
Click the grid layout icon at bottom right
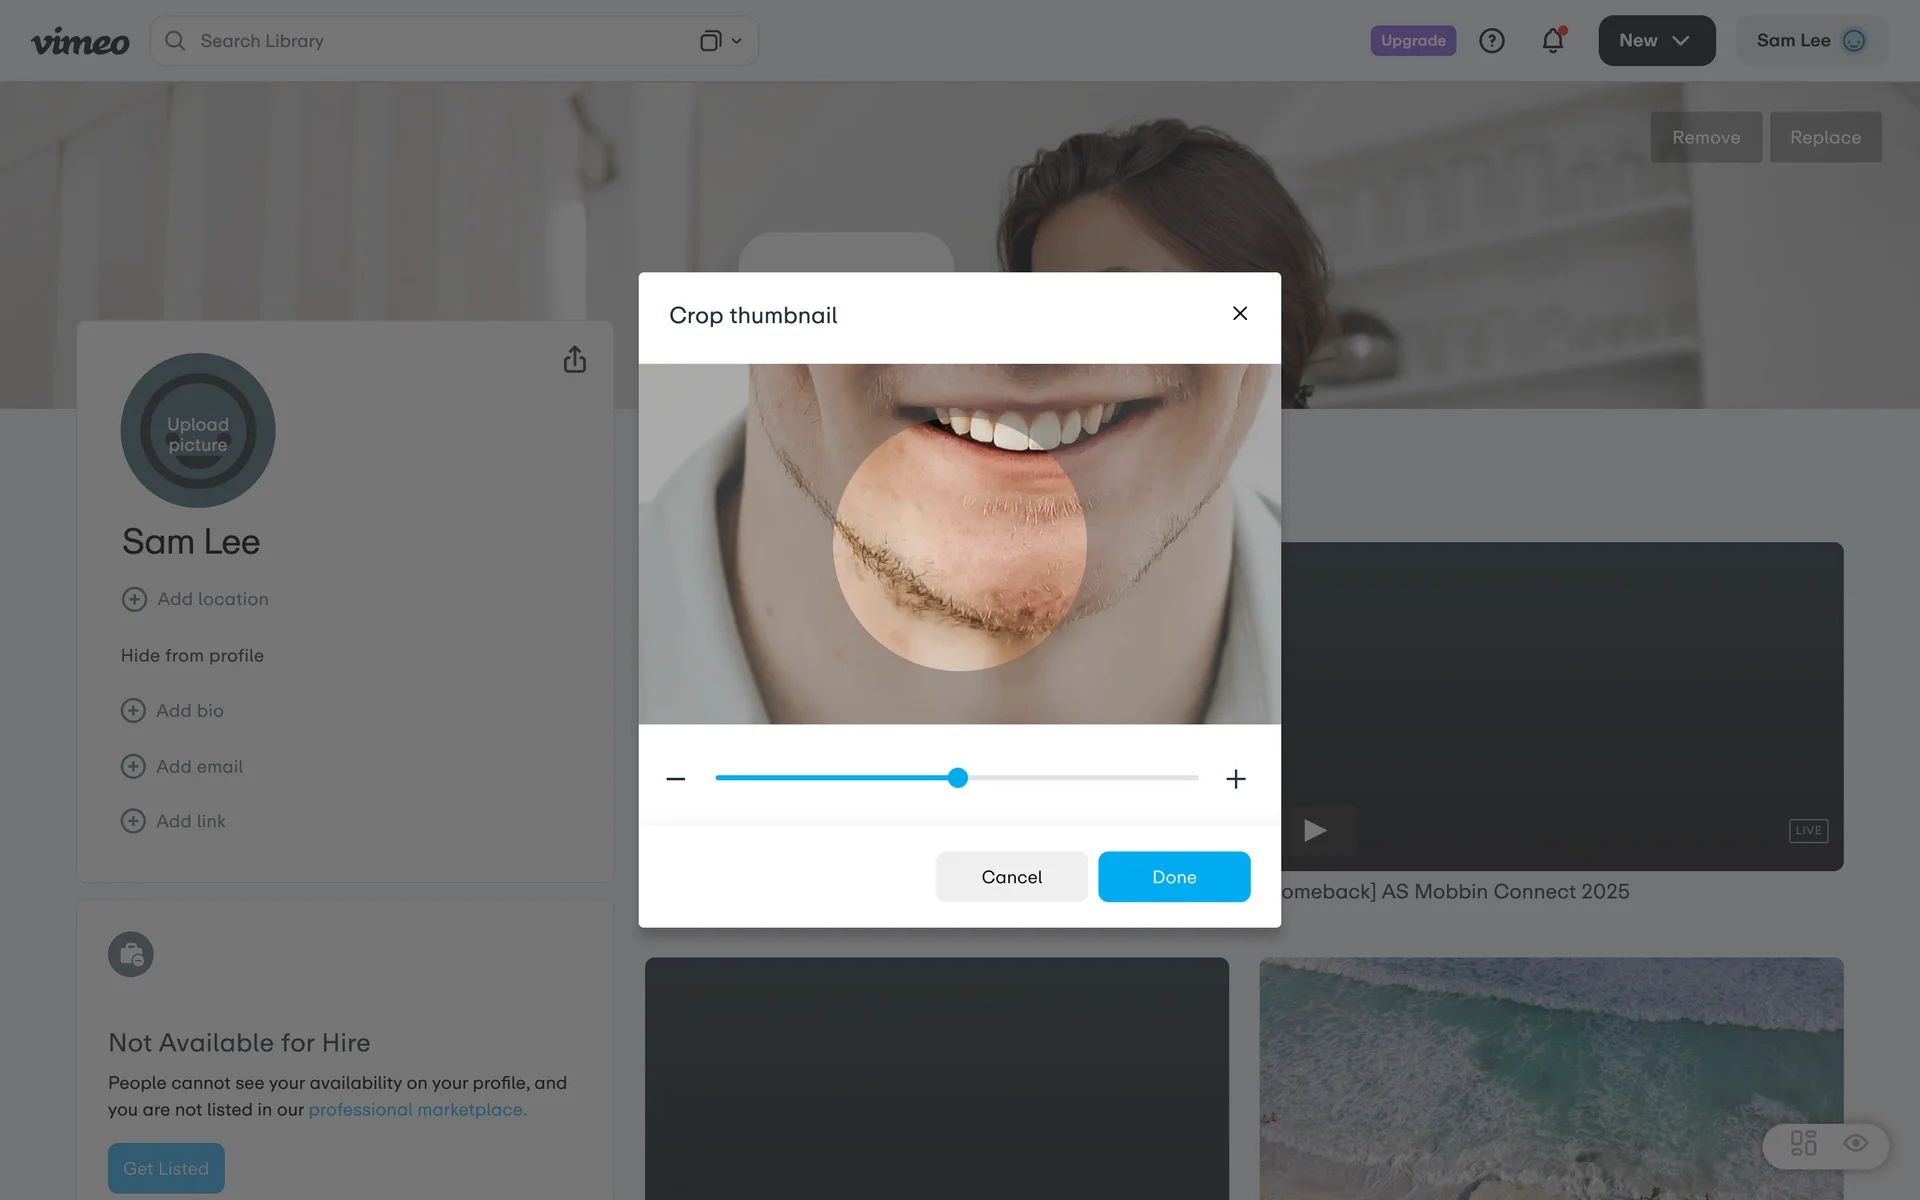click(x=1803, y=1143)
